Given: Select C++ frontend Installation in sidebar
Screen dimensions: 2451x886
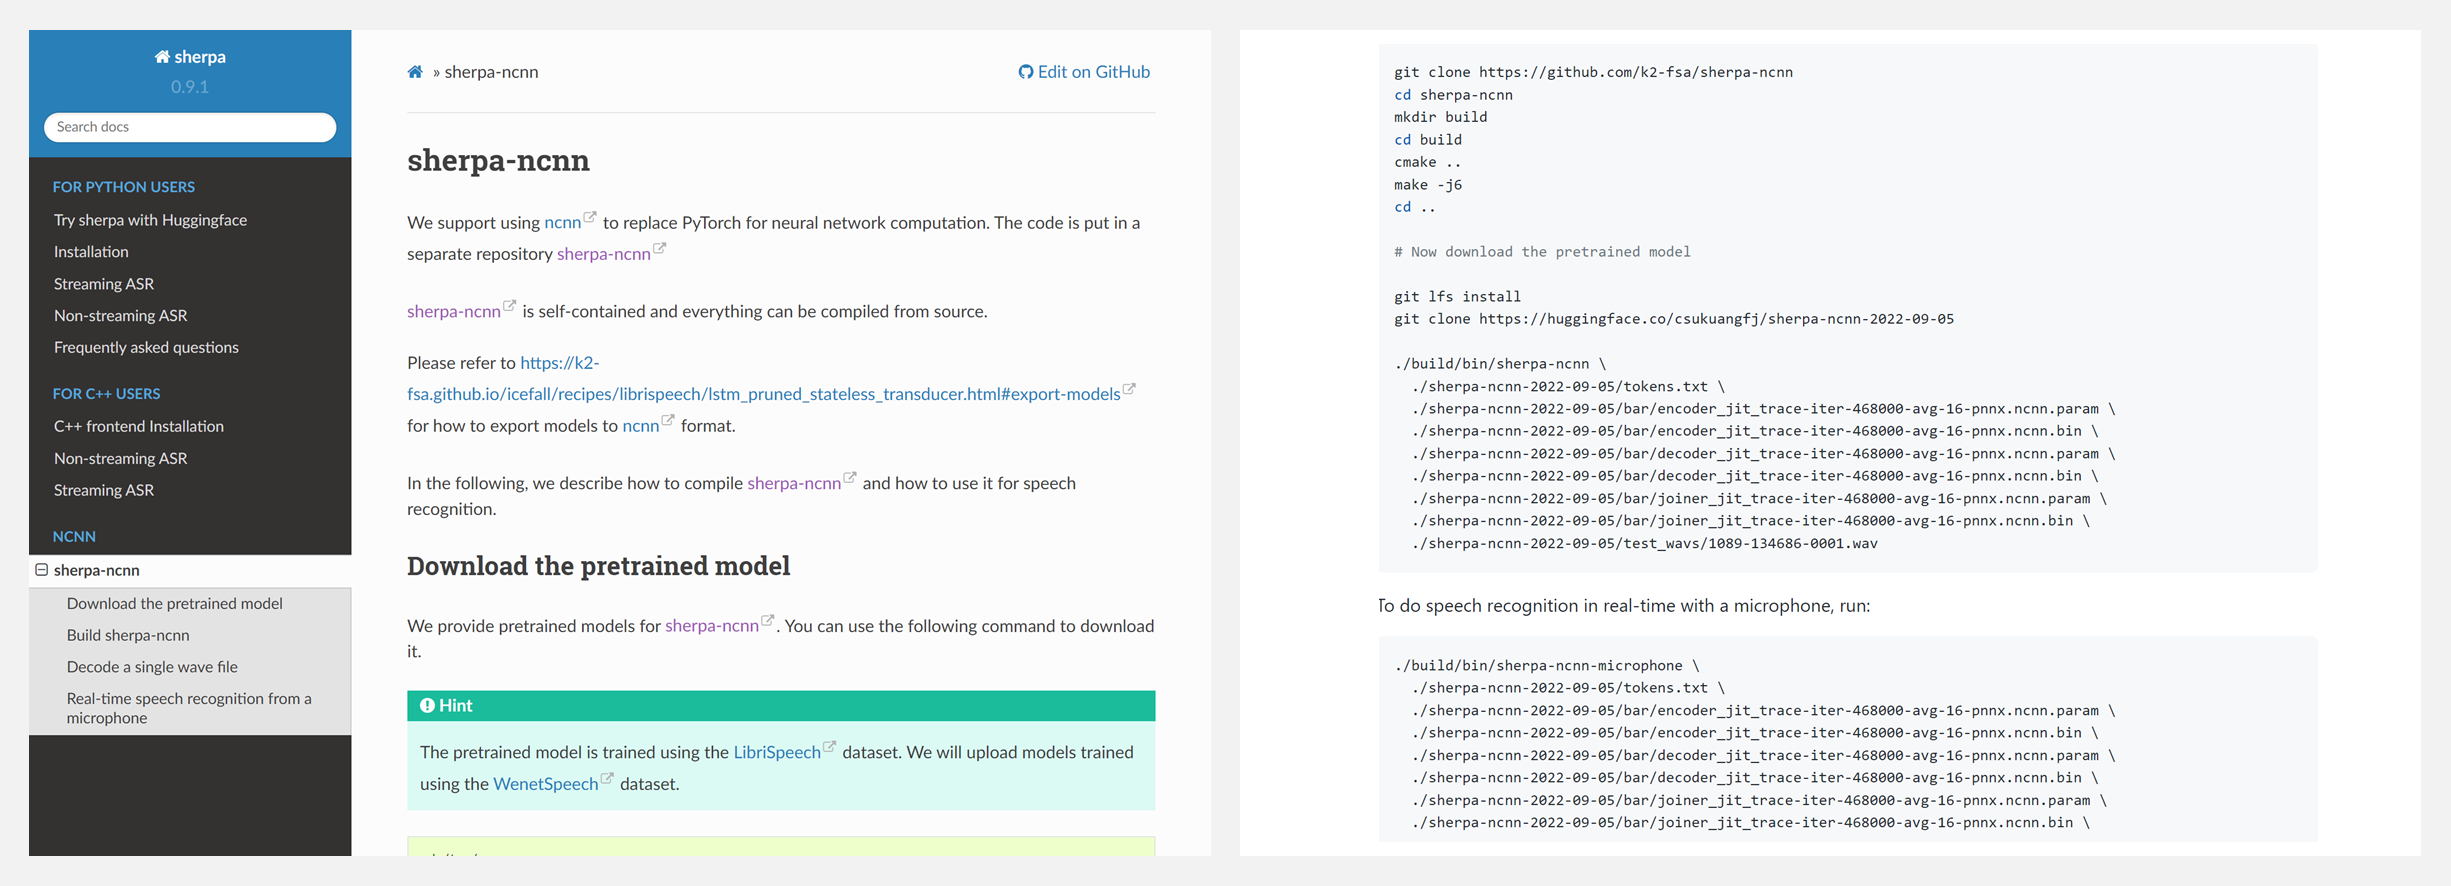Looking at the screenshot, I should click(139, 426).
